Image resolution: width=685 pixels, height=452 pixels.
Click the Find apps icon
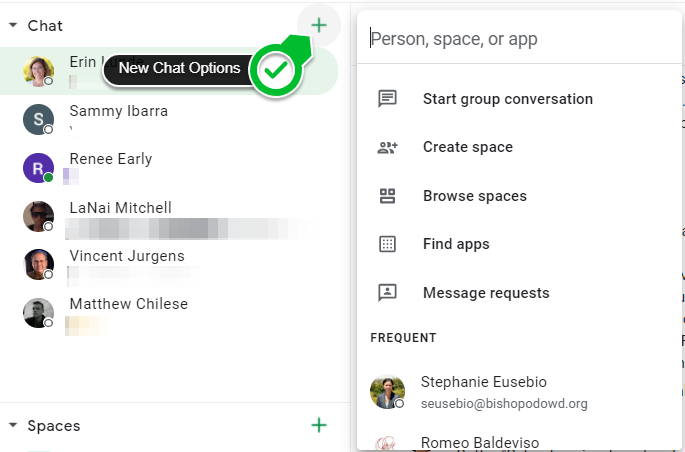coord(387,244)
